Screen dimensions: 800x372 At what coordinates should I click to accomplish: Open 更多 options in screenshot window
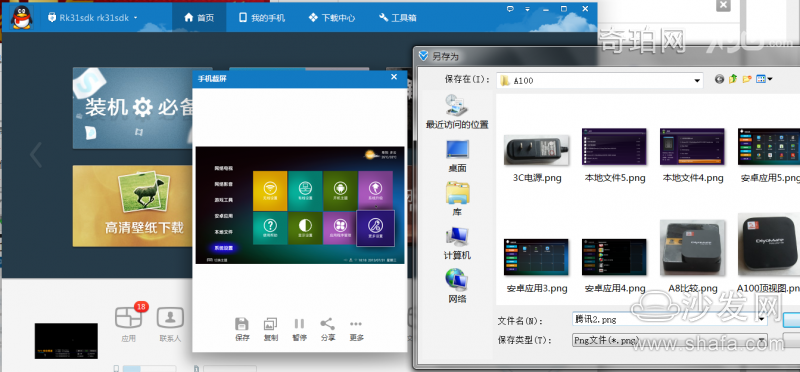[x=356, y=329]
